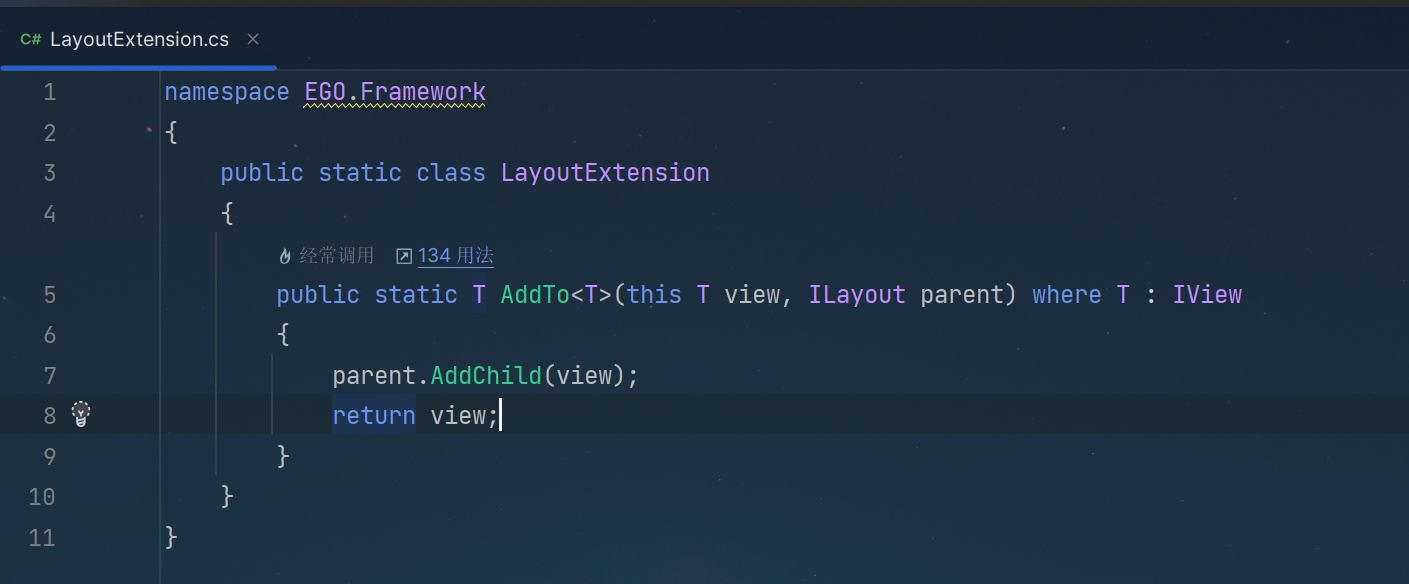The image size is (1409, 584).
Task: Close the LayoutExtension.cs tab
Action: 253,39
